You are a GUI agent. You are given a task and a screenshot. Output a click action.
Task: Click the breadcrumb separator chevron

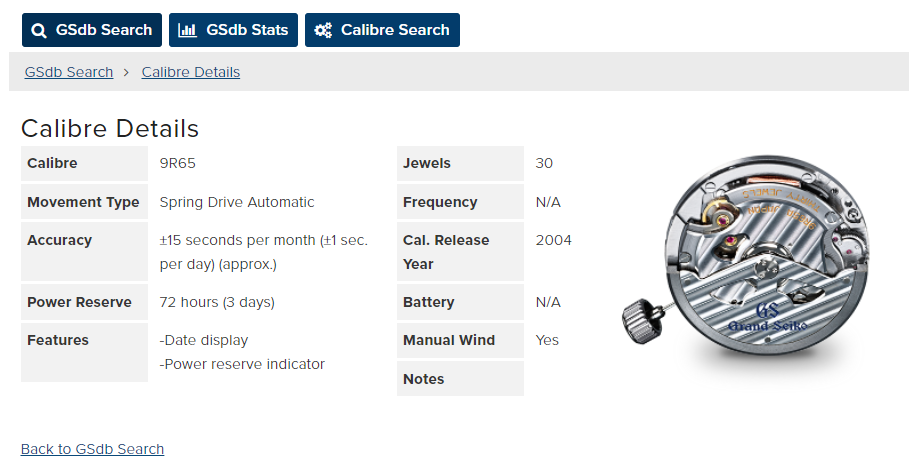[126, 72]
